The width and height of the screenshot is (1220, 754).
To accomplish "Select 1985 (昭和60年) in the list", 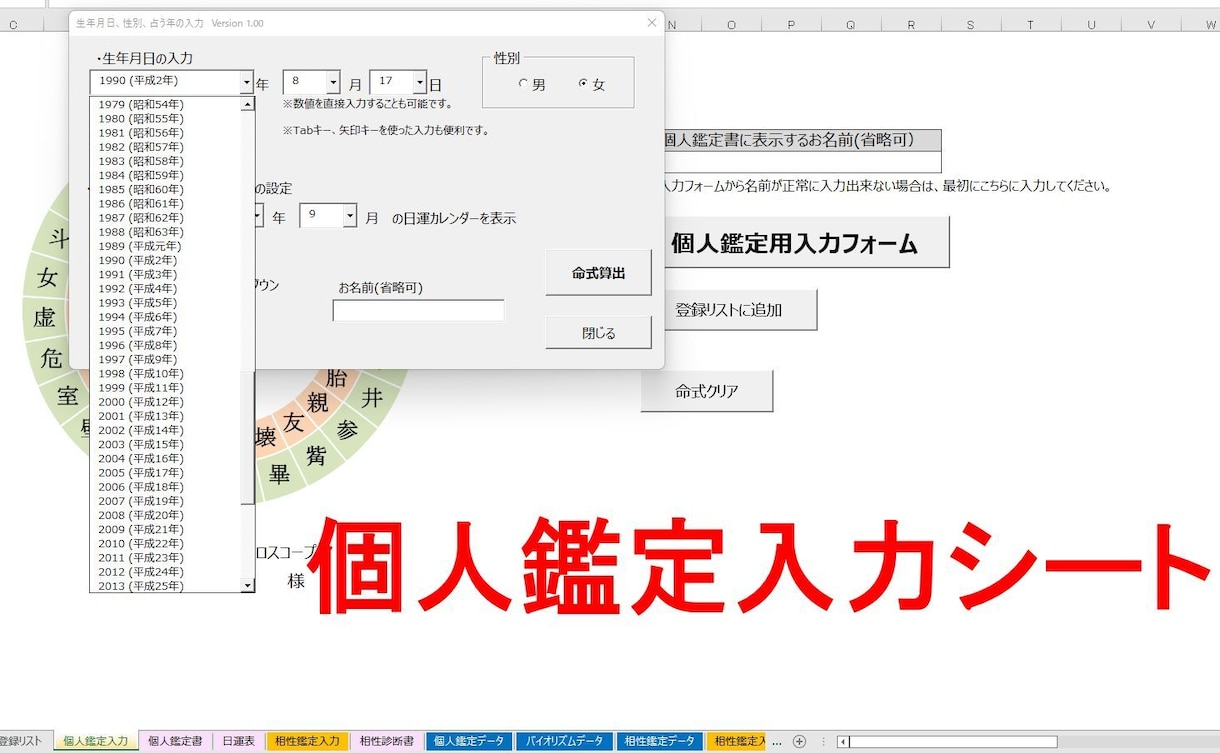I will 166,189.
